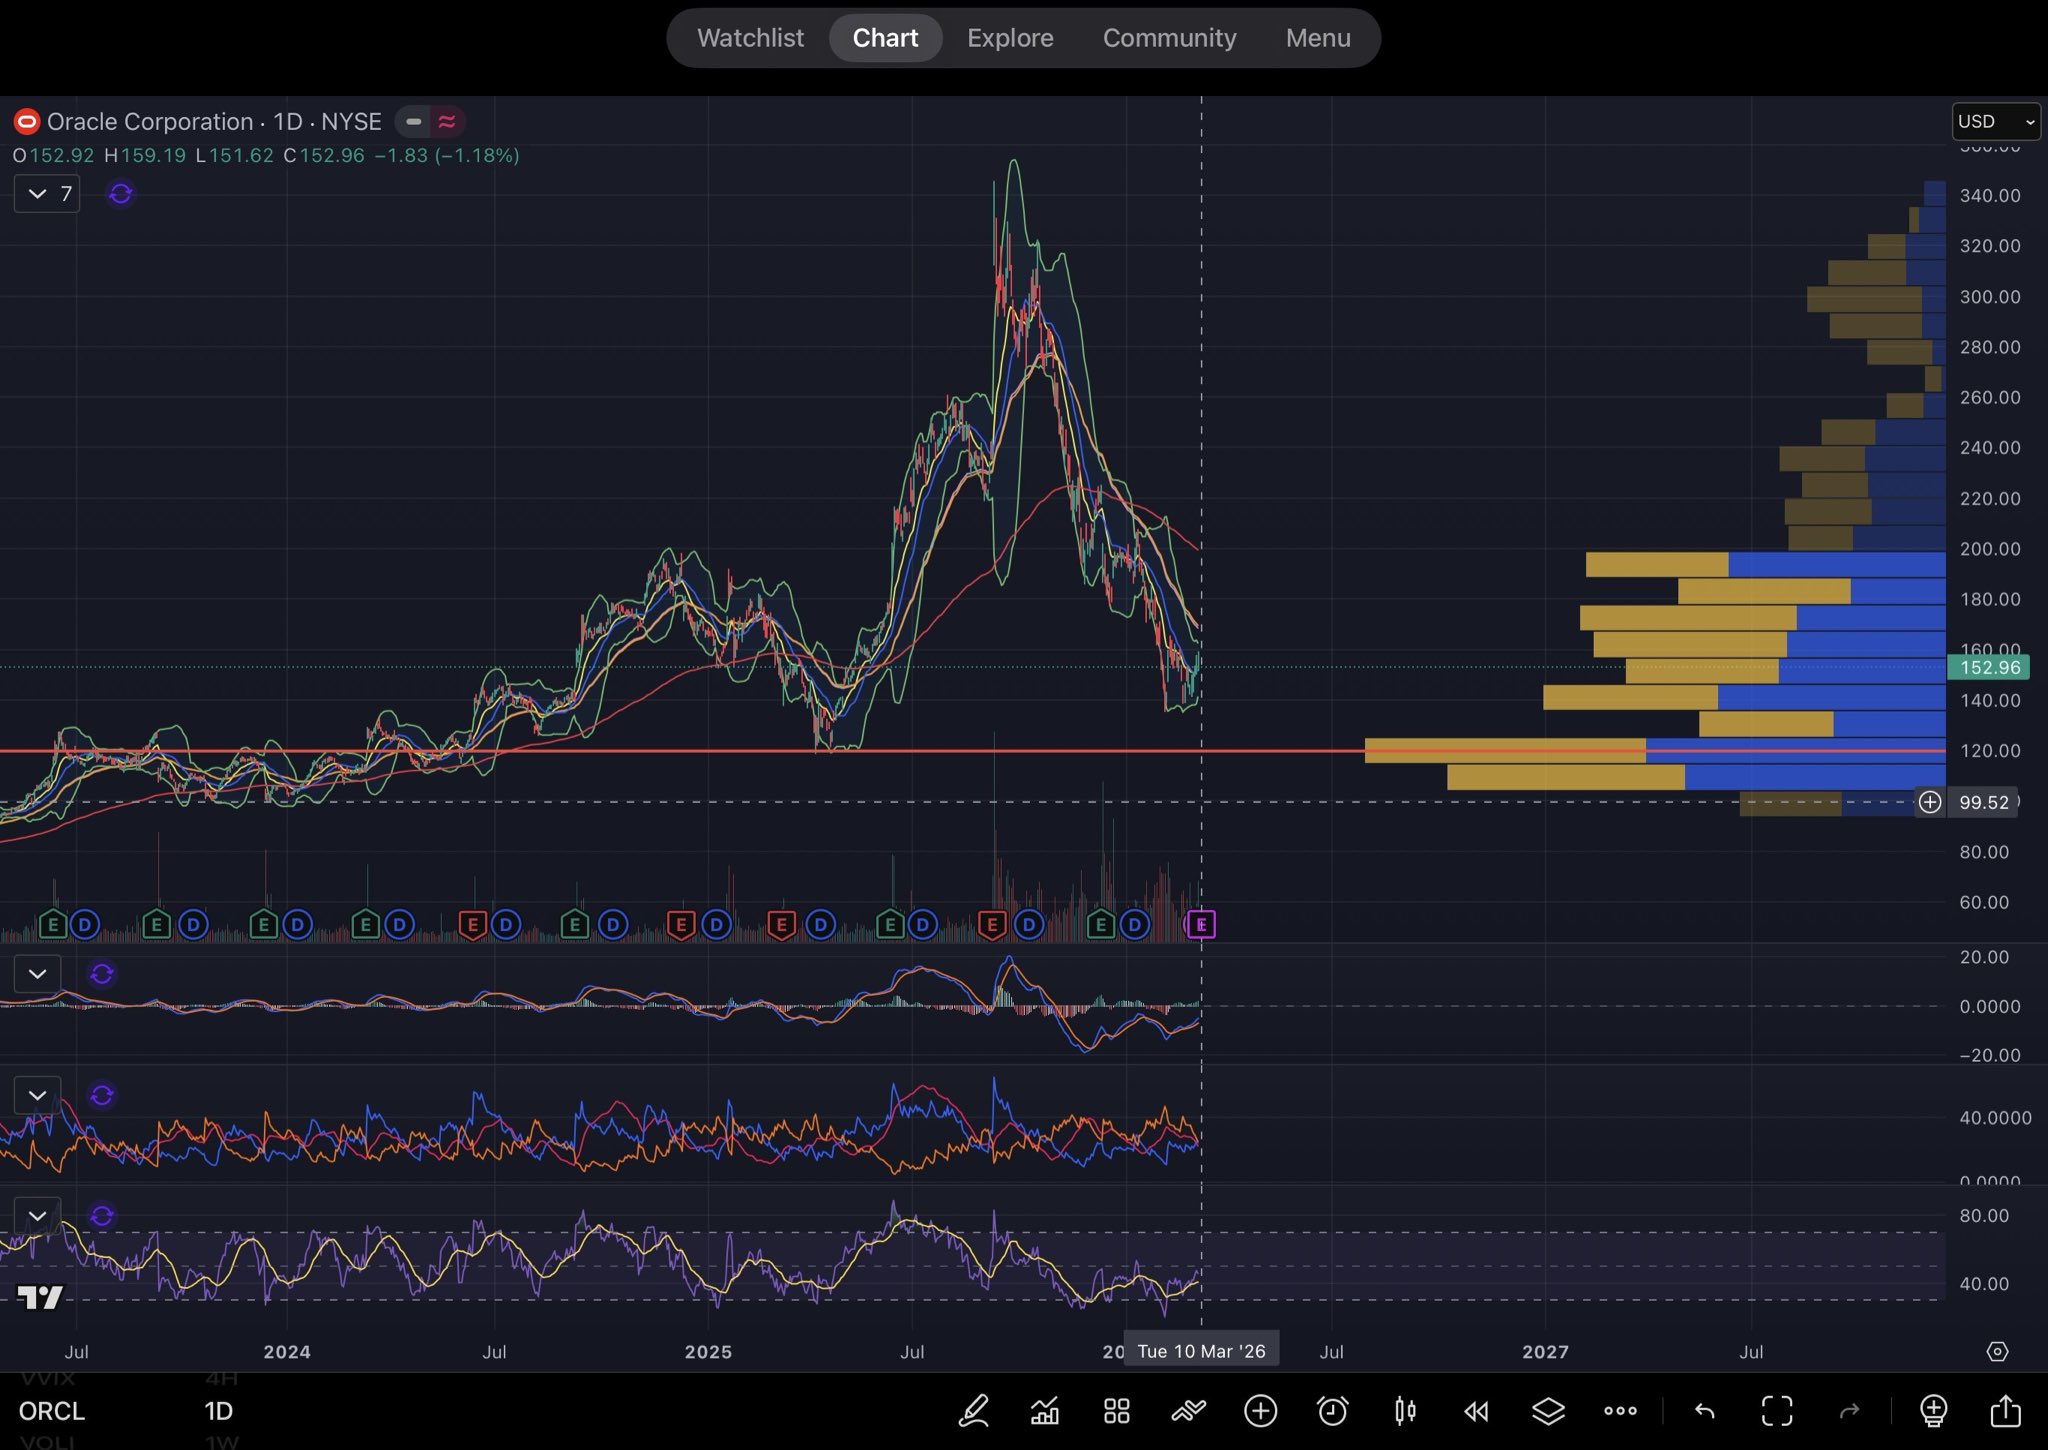This screenshot has width=2048, height=1450.
Task: Click the purple upcoming earnings marker
Action: point(1201,924)
